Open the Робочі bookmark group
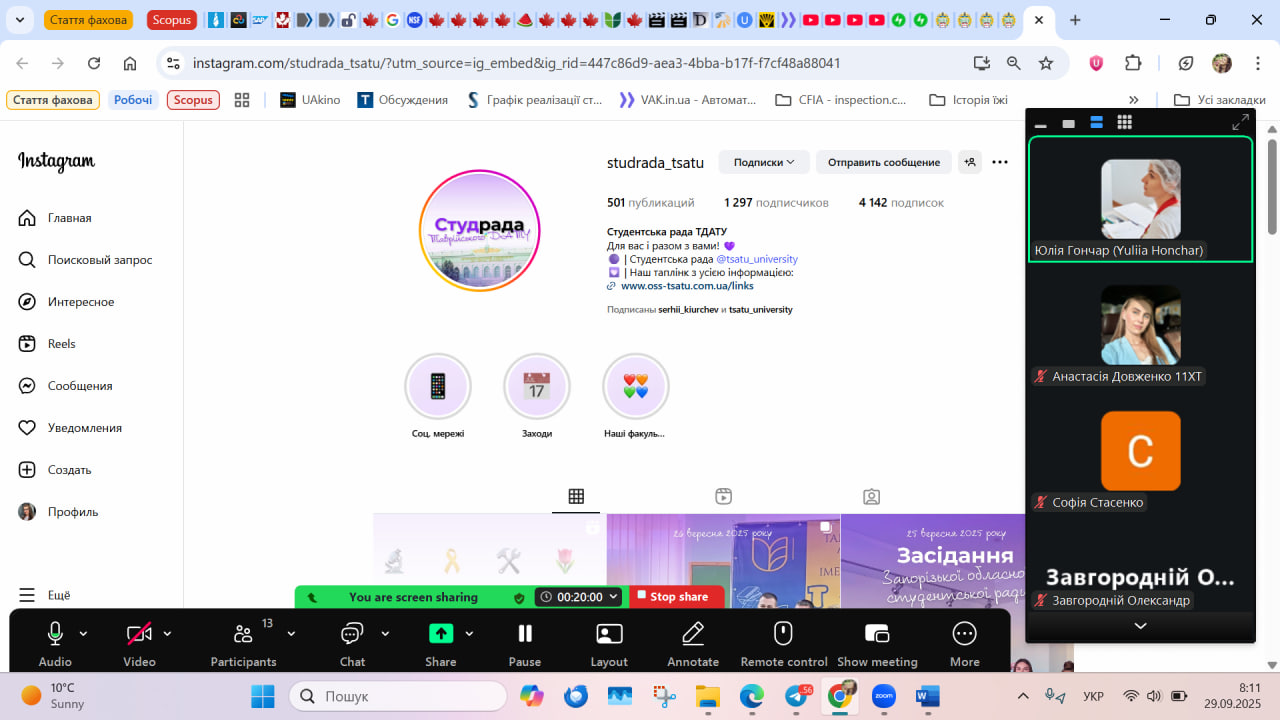The image size is (1280, 720). (133, 100)
